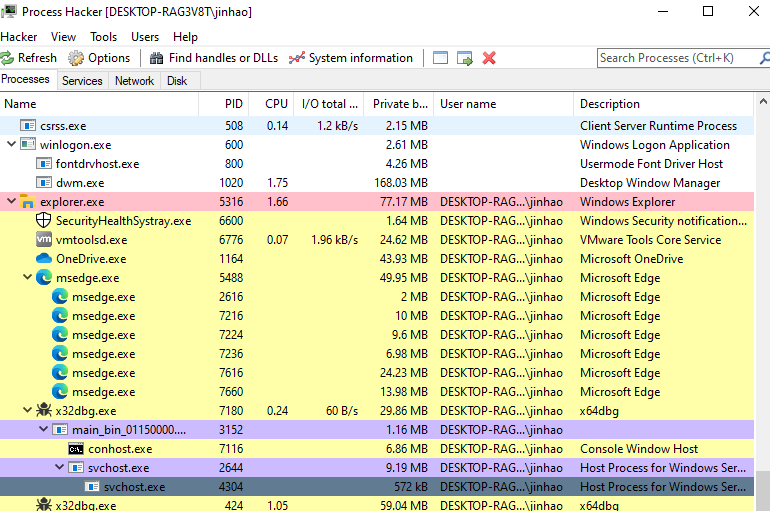Image resolution: width=770 pixels, height=511 pixels.
Task: Open System information graph icon
Action: click(296, 58)
